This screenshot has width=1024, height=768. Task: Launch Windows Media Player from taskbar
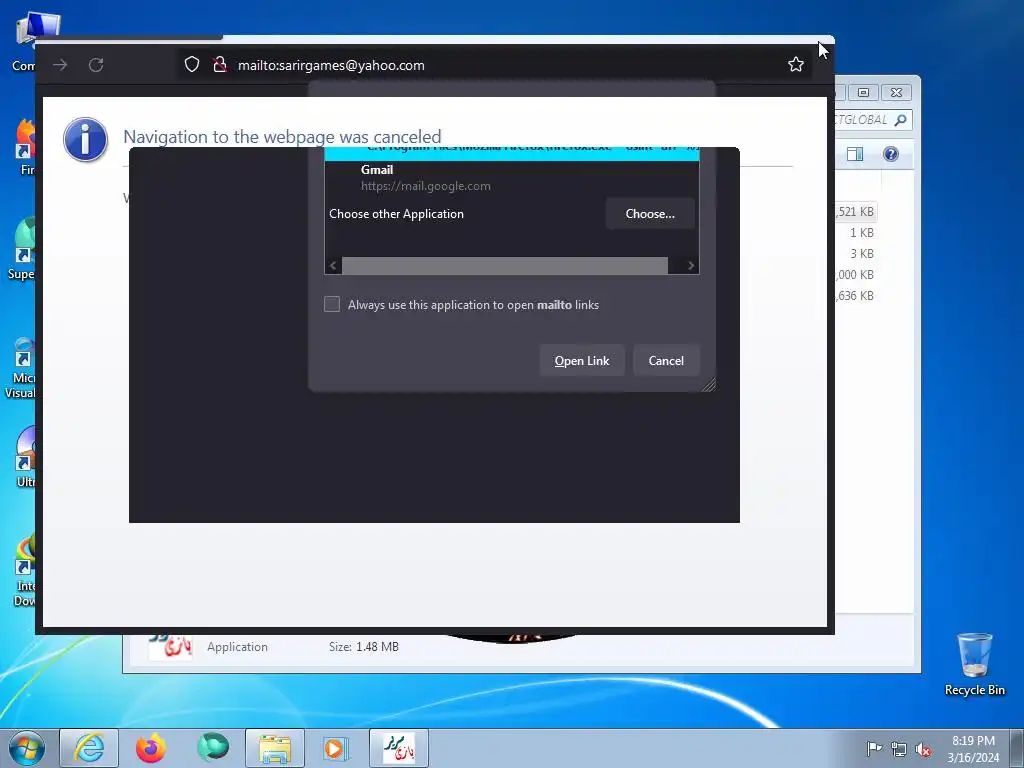click(x=337, y=748)
